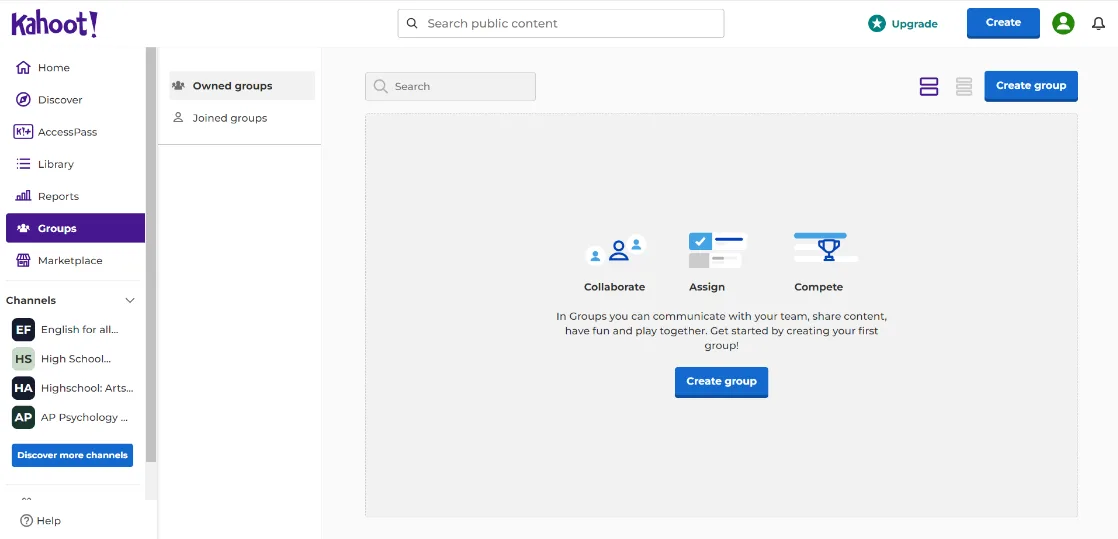This screenshot has width=1118, height=539.
Task: Click the Kahoot! logo
Action: point(54,24)
